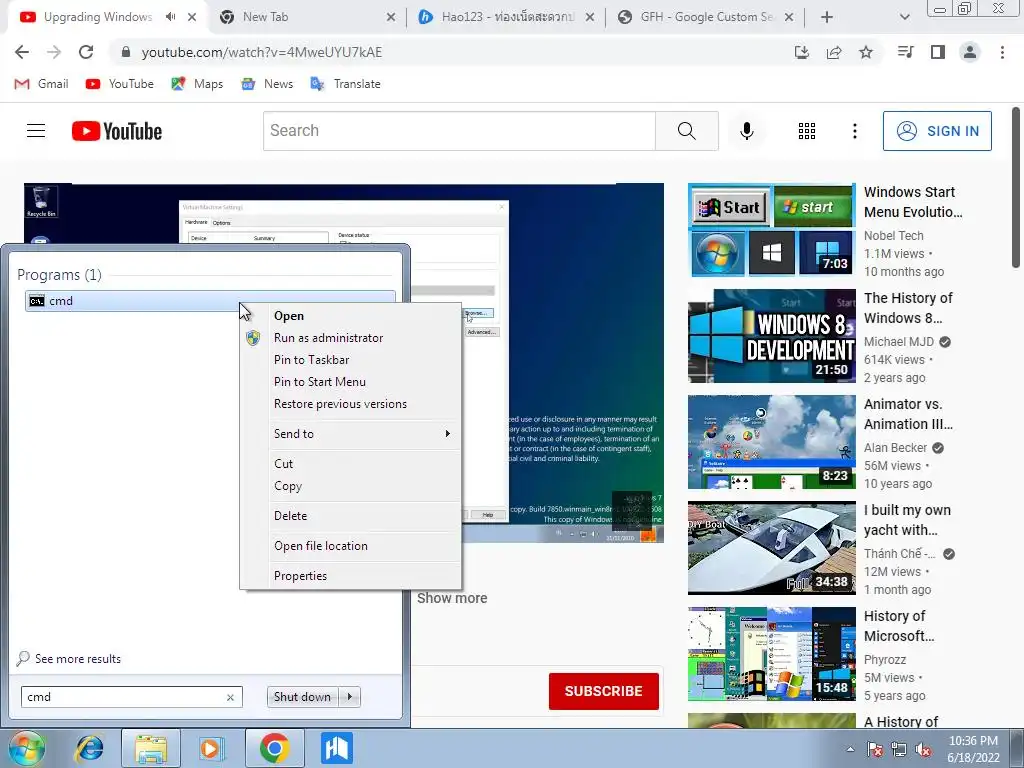The image size is (1024, 768).
Task: Open the Maps bookmark
Action: pos(197,84)
